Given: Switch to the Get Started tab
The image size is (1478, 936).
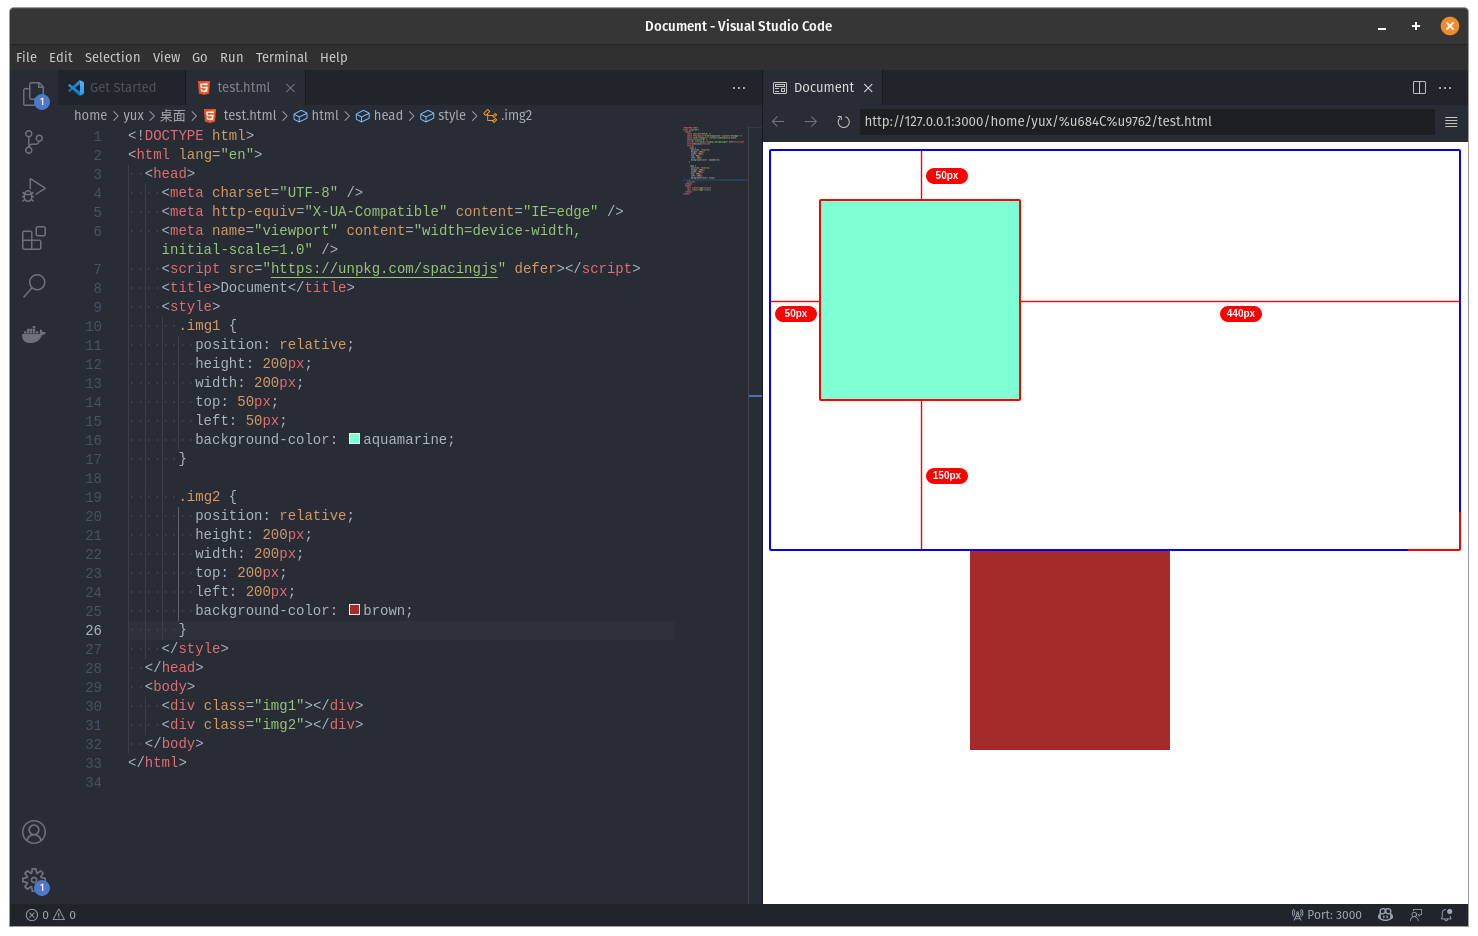Looking at the screenshot, I should (122, 88).
